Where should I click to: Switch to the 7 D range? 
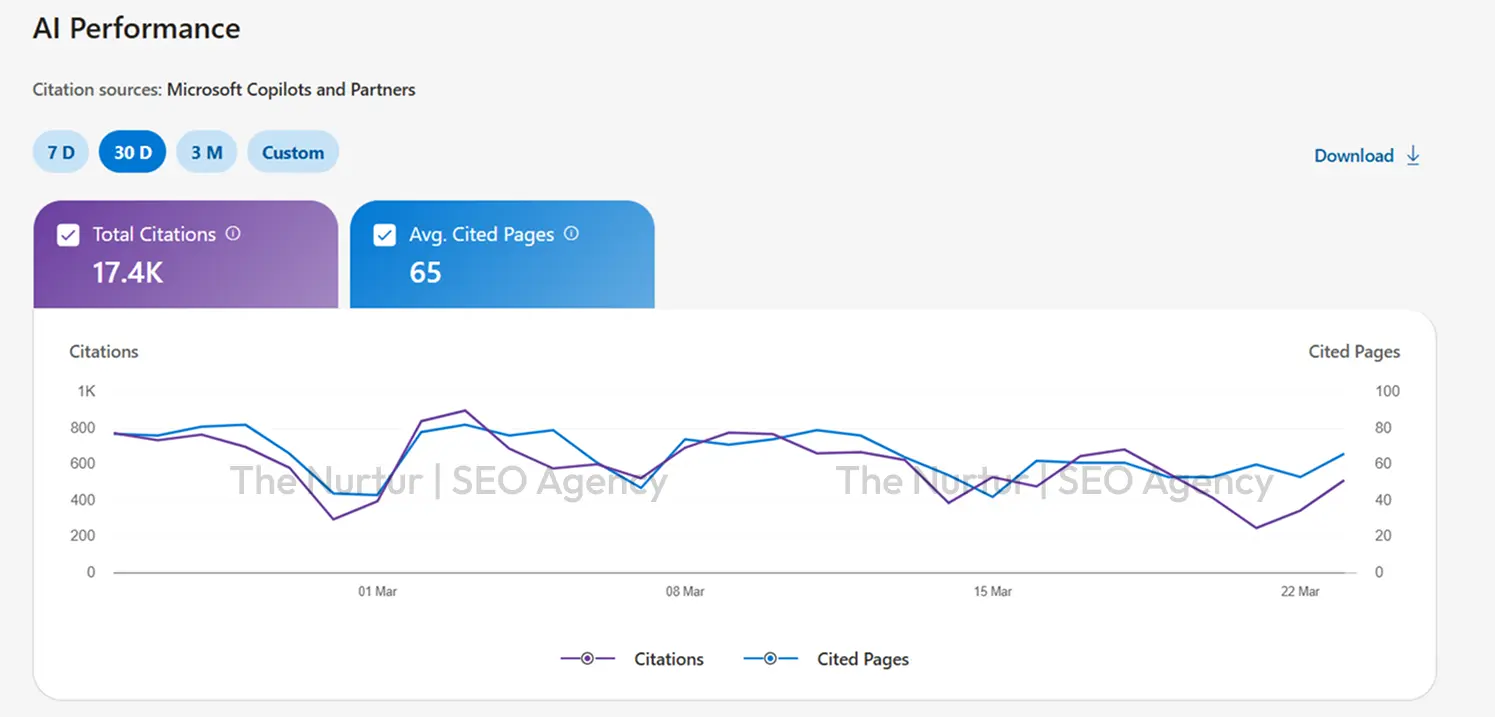61,152
